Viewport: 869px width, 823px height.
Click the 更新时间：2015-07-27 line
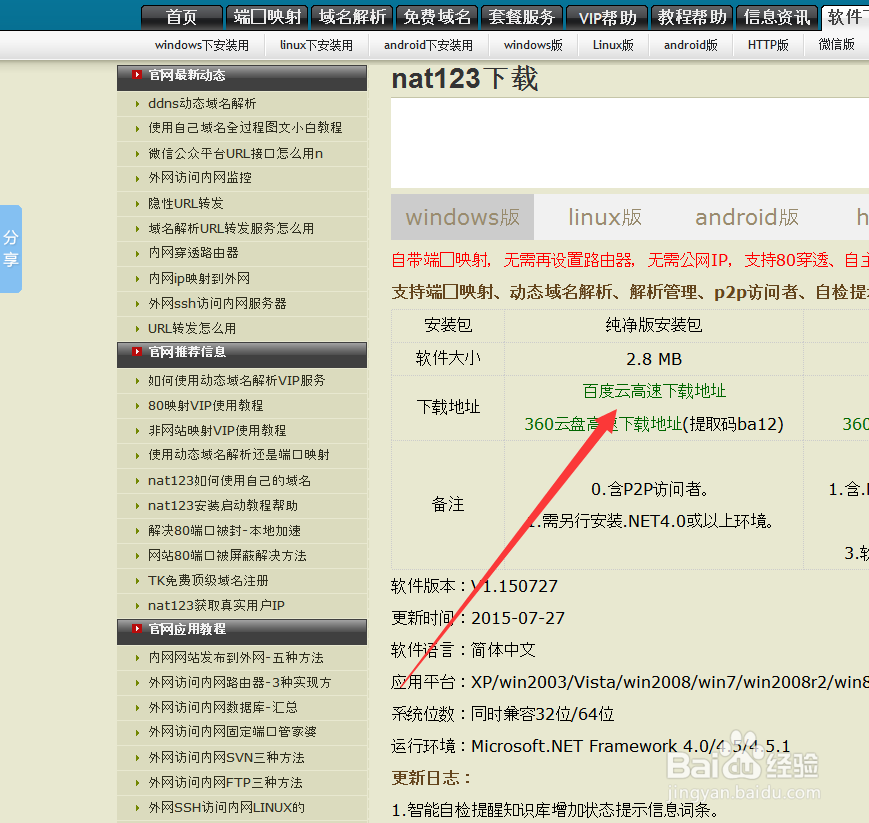(478, 618)
